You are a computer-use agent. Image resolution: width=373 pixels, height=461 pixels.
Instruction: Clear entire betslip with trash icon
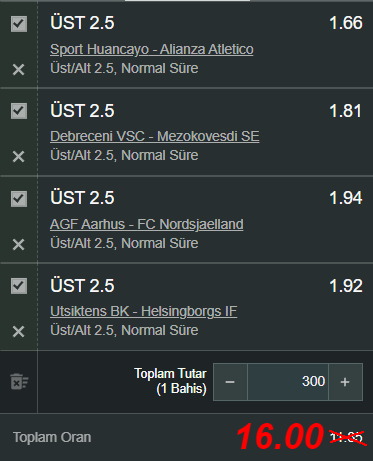tap(19, 381)
